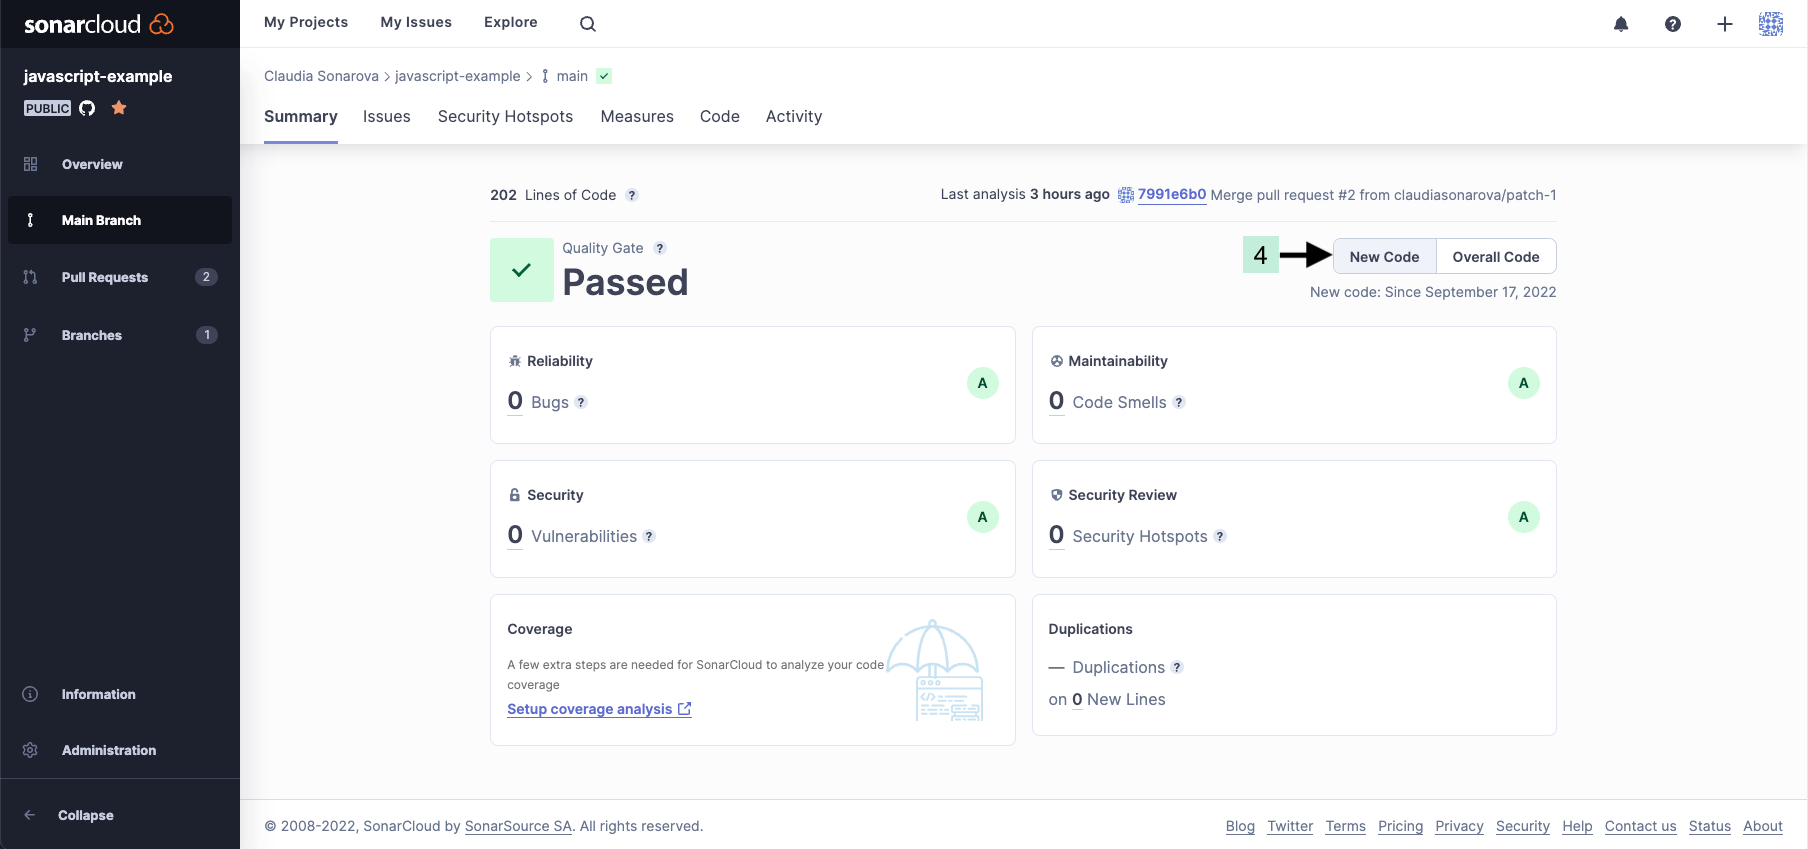Screen dimensions: 1808x849
Task: Go to the Measures tab
Action: [x=637, y=117]
